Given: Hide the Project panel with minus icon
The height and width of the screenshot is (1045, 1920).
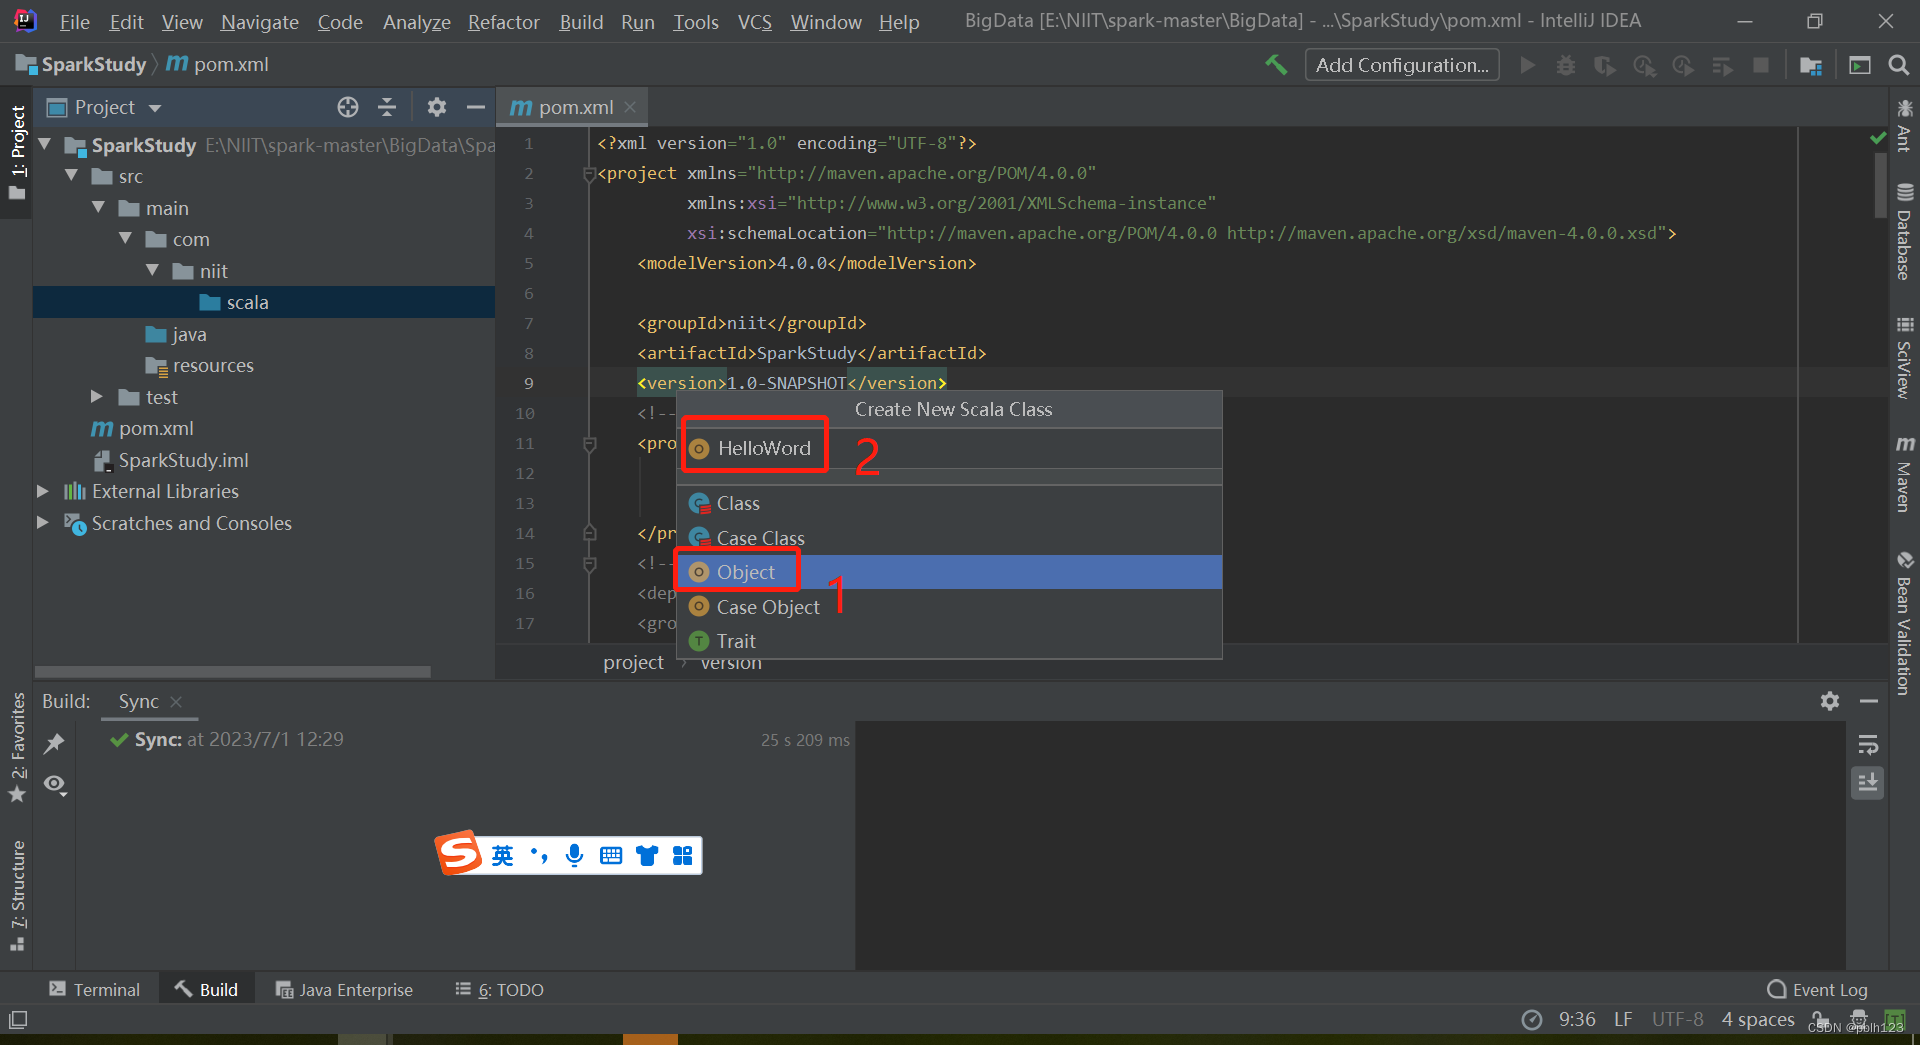Looking at the screenshot, I should [x=476, y=107].
